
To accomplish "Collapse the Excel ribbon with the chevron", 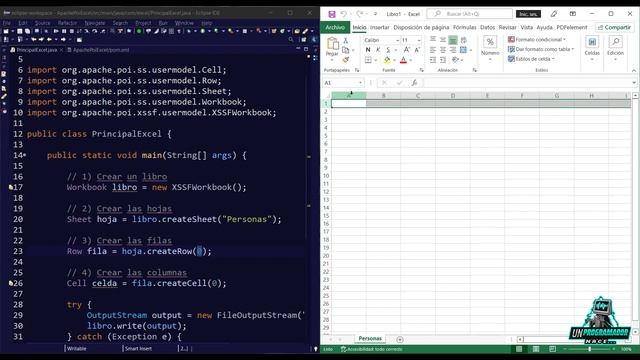I will (633, 71).
